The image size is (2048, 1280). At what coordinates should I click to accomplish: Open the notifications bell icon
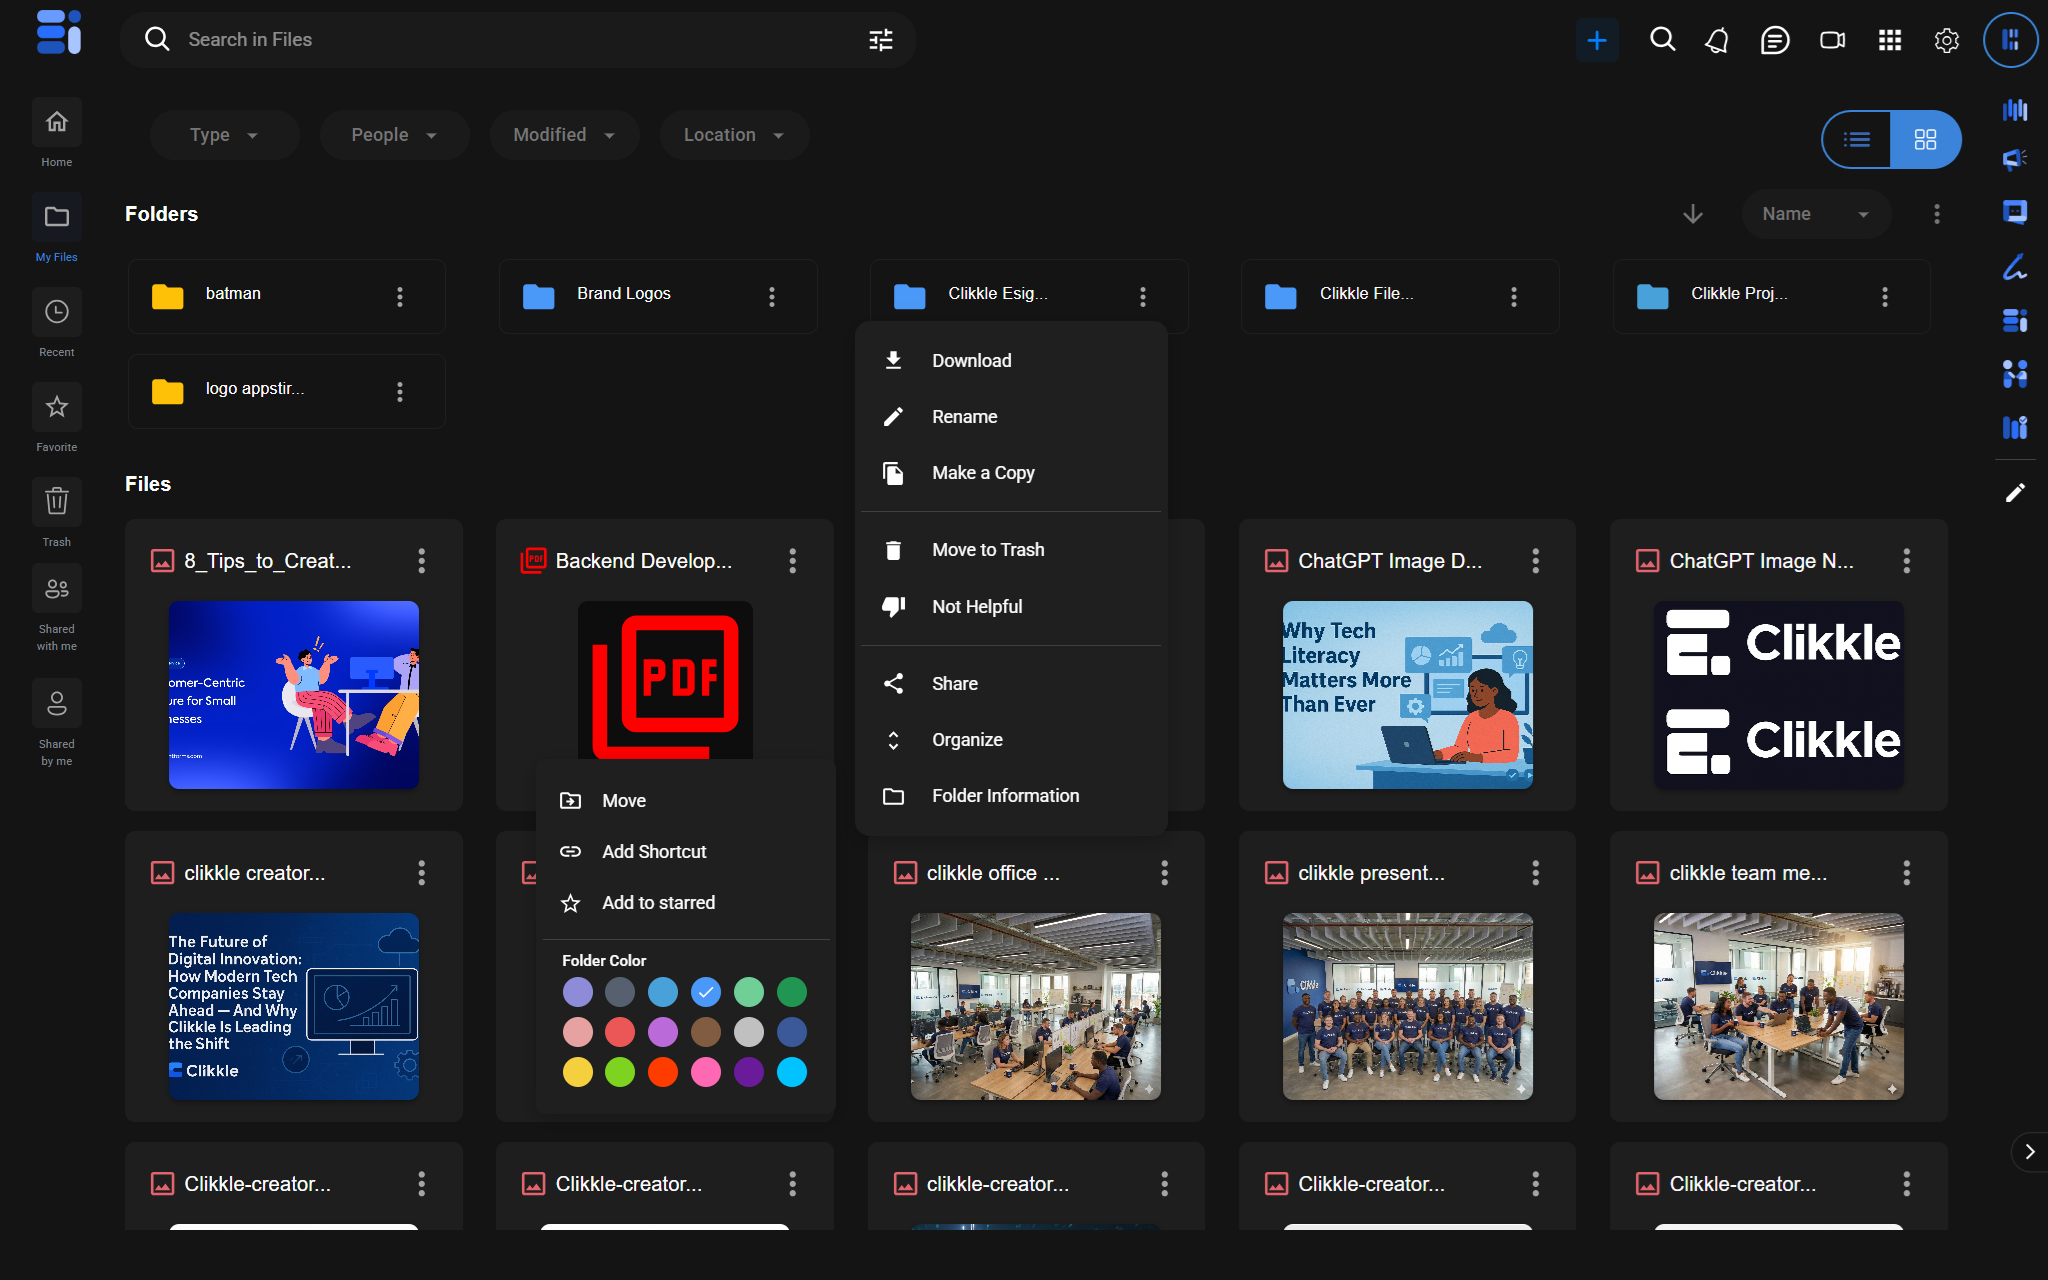(1718, 40)
